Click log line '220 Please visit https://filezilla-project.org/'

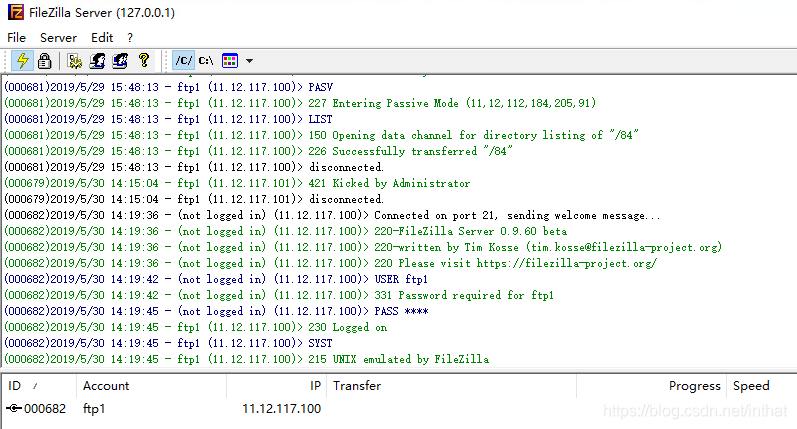331,263
